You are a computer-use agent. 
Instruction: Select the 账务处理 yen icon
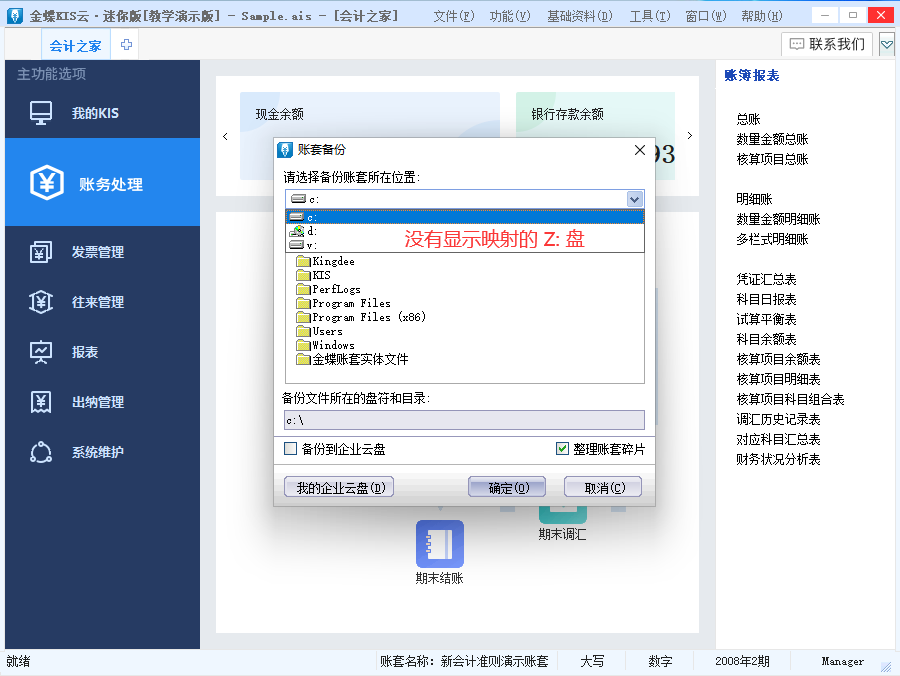(x=46, y=184)
